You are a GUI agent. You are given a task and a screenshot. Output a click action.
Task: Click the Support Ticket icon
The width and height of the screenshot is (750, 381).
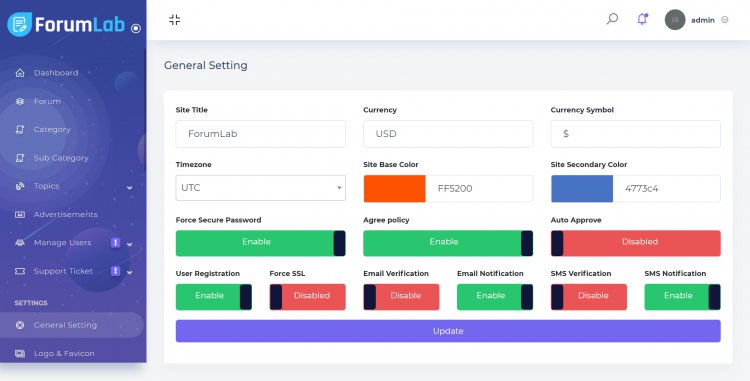20,271
